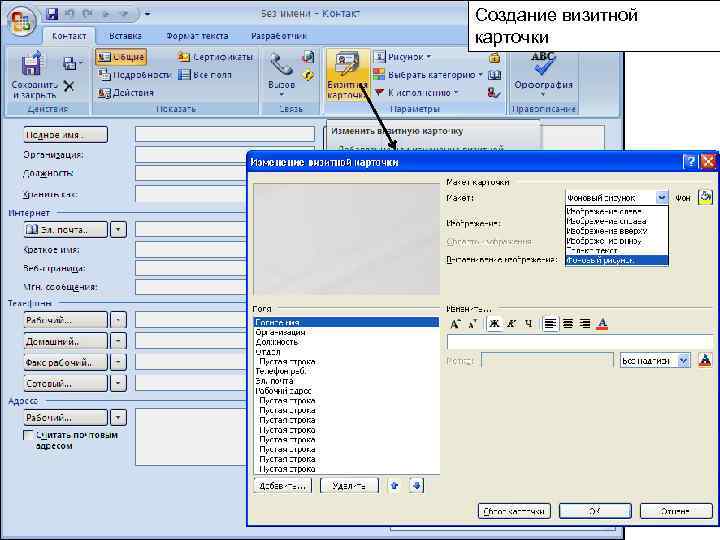
Task: Select Изображение внизу in the layout list
Action: [x=616, y=241]
